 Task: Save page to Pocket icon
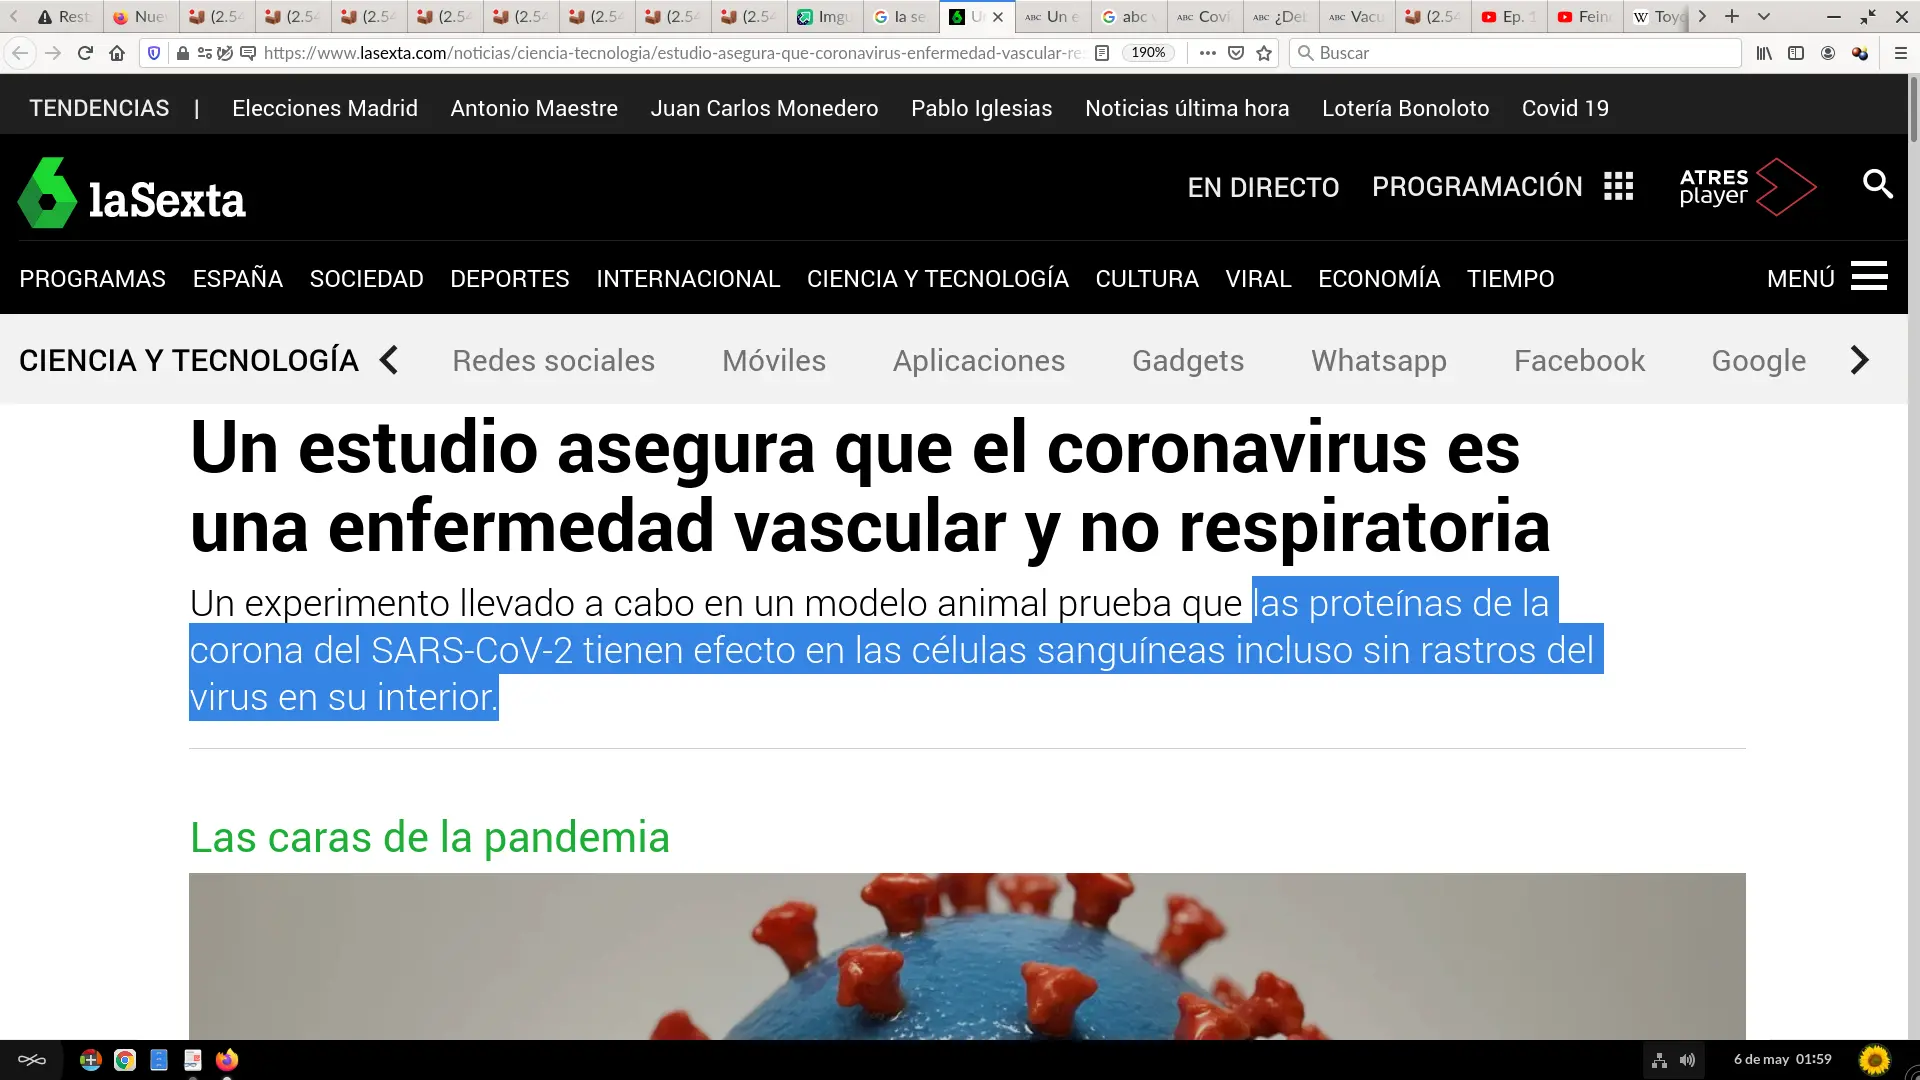tap(1236, 53)
